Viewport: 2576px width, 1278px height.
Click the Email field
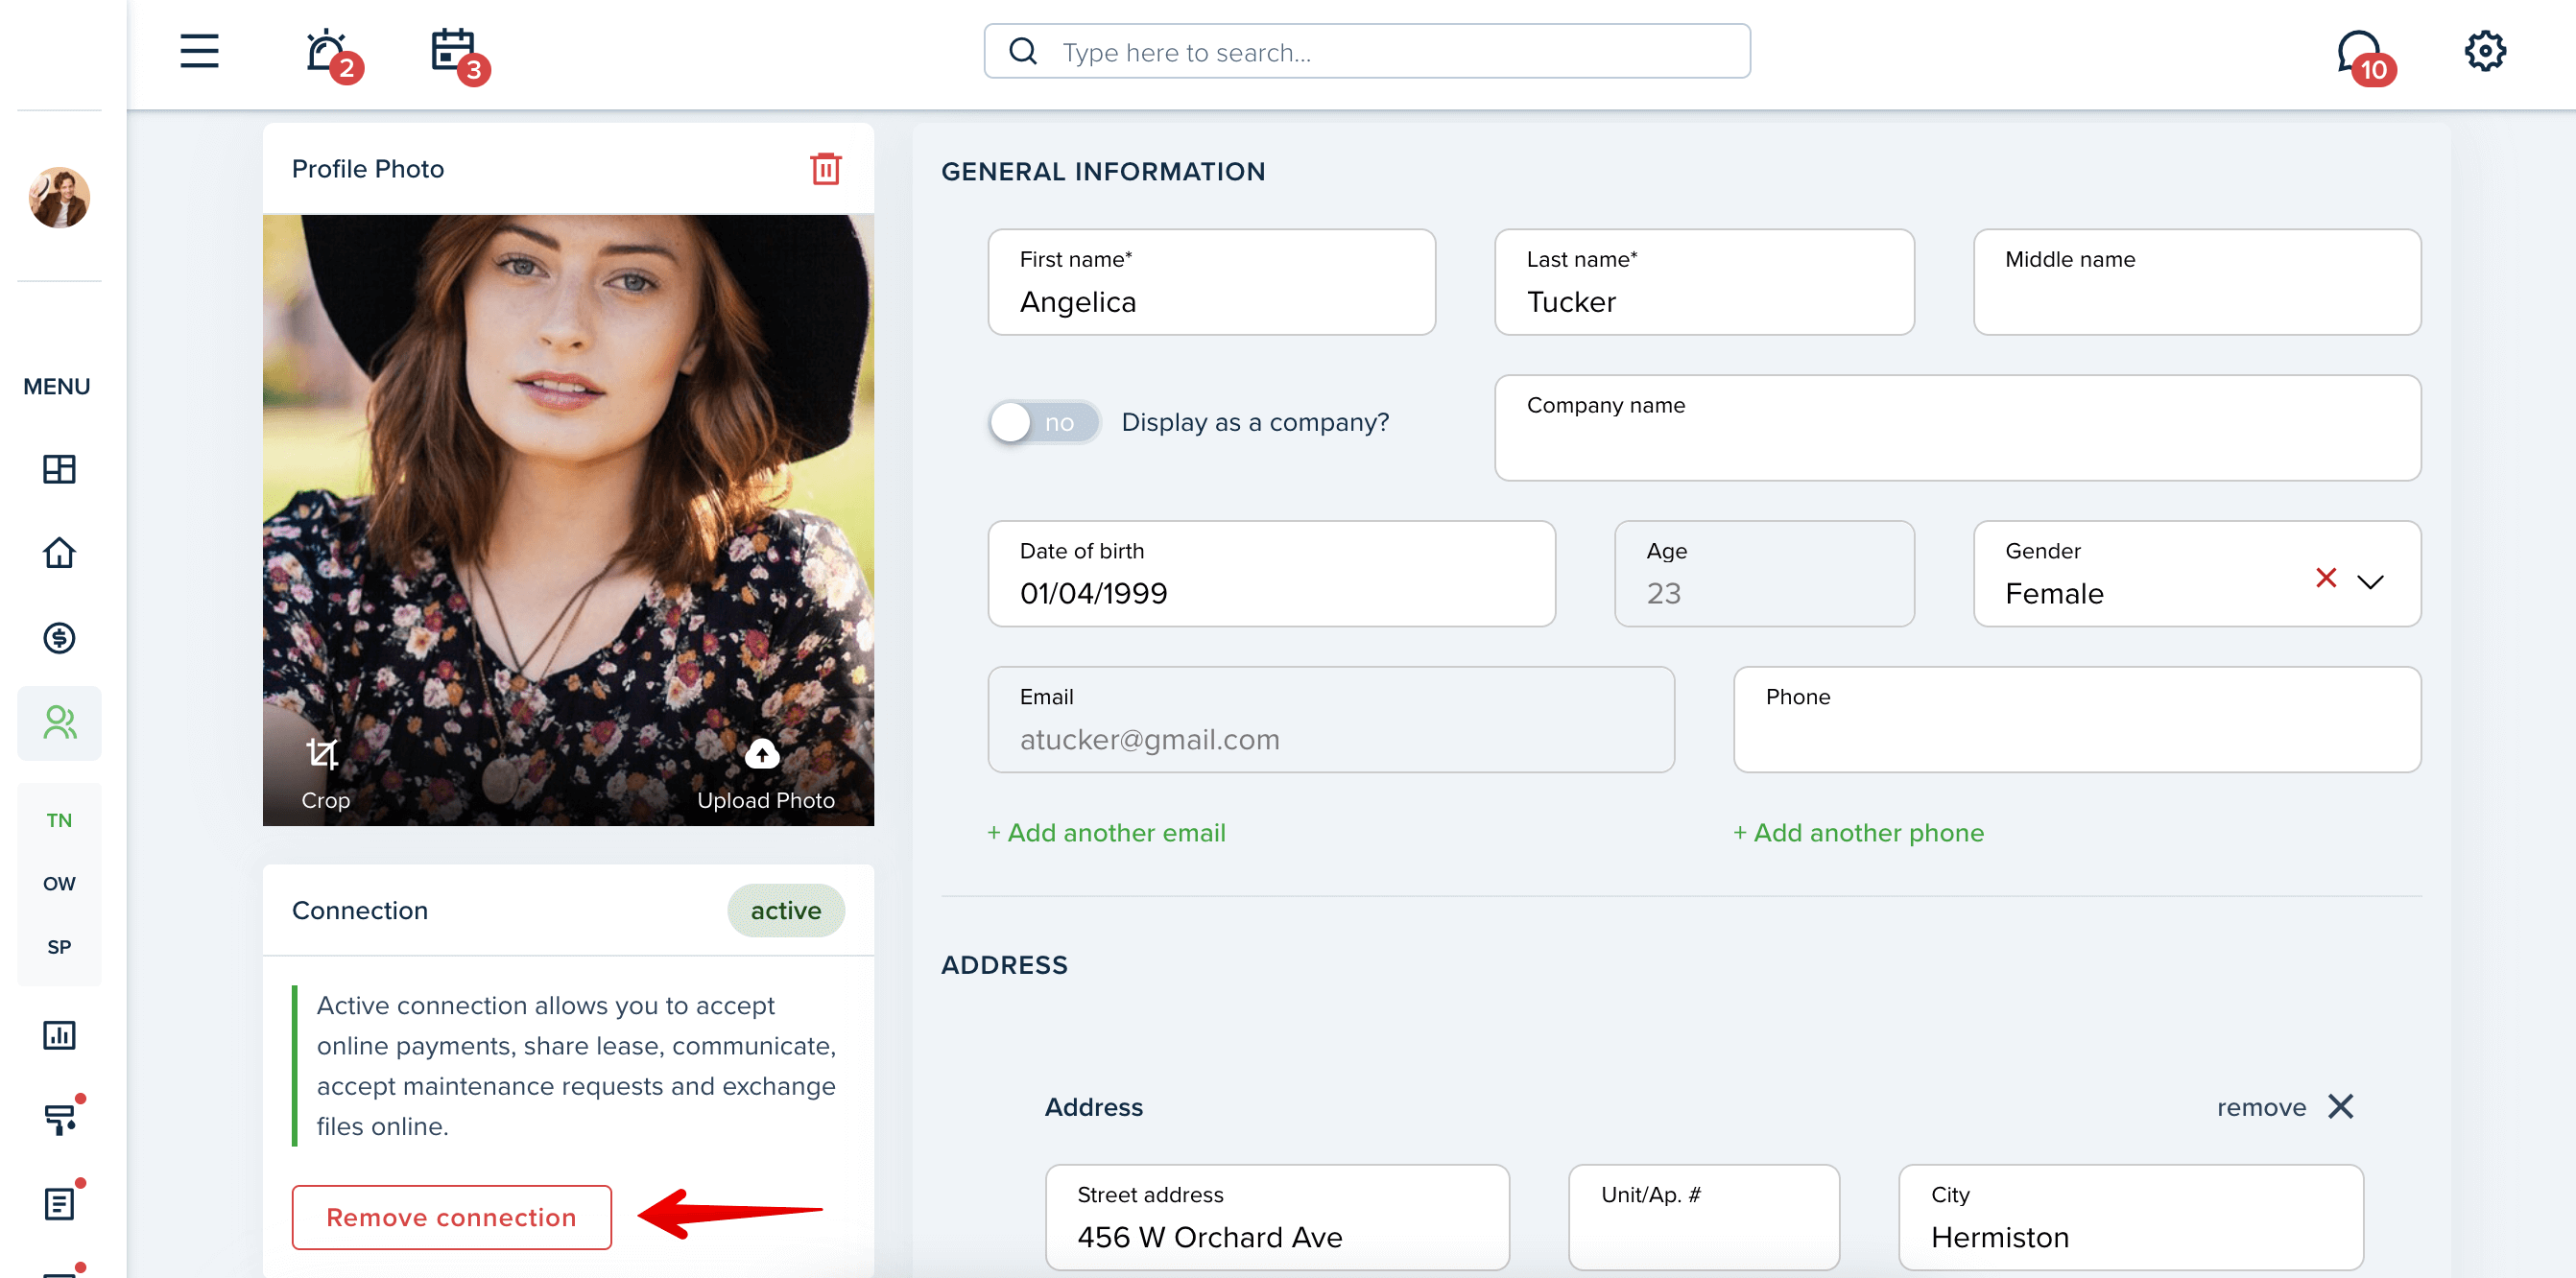click(x=1331, y=720)
